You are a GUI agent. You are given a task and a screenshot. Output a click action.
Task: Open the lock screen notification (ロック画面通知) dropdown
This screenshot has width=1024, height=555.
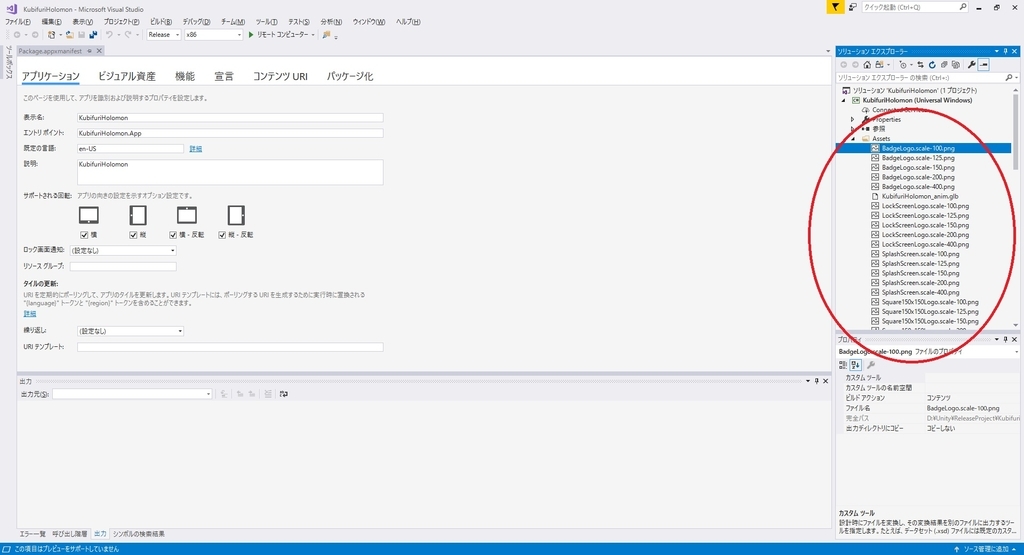click(x=123, y=250)
